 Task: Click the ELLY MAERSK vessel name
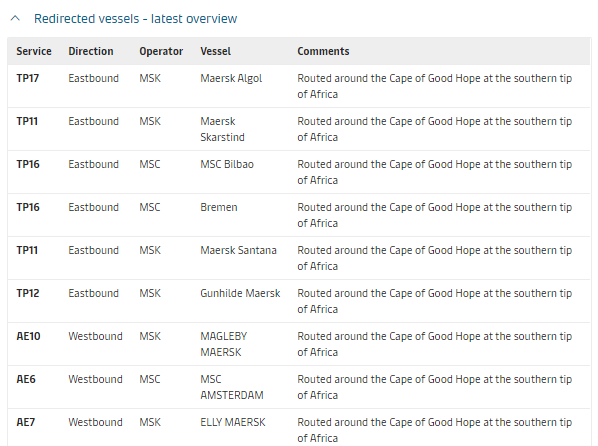[233, 422]
